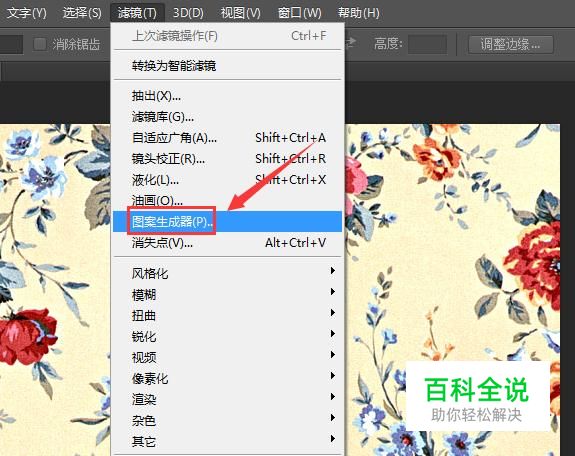Expand the 渲染 submenu
Viewport: 575px width, 456px height.
point(227,399)
